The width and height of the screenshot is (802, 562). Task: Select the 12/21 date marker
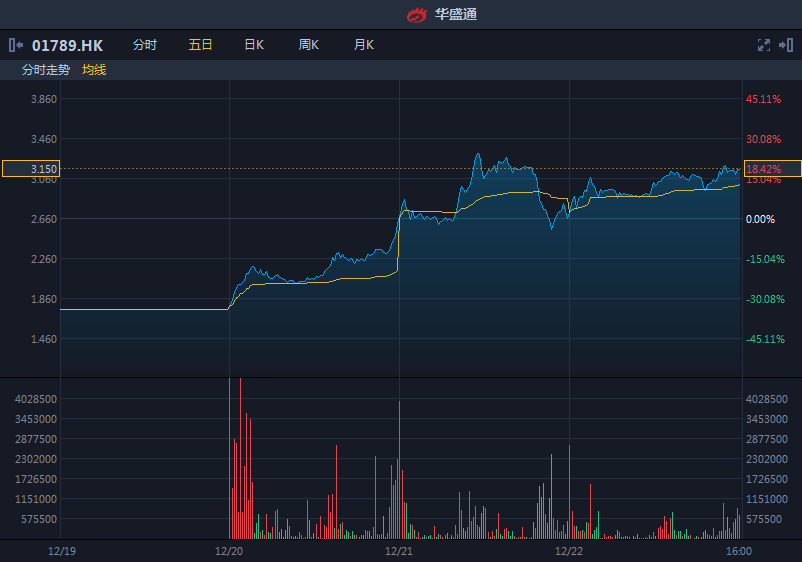(399, 550)
